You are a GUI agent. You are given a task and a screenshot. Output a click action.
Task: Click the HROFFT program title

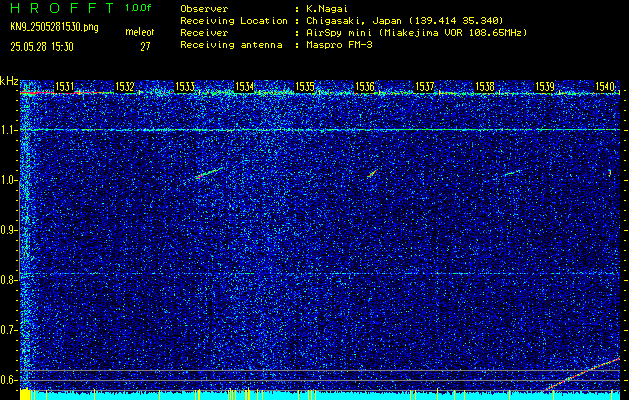pyautogui.click(x=62, y=8)
